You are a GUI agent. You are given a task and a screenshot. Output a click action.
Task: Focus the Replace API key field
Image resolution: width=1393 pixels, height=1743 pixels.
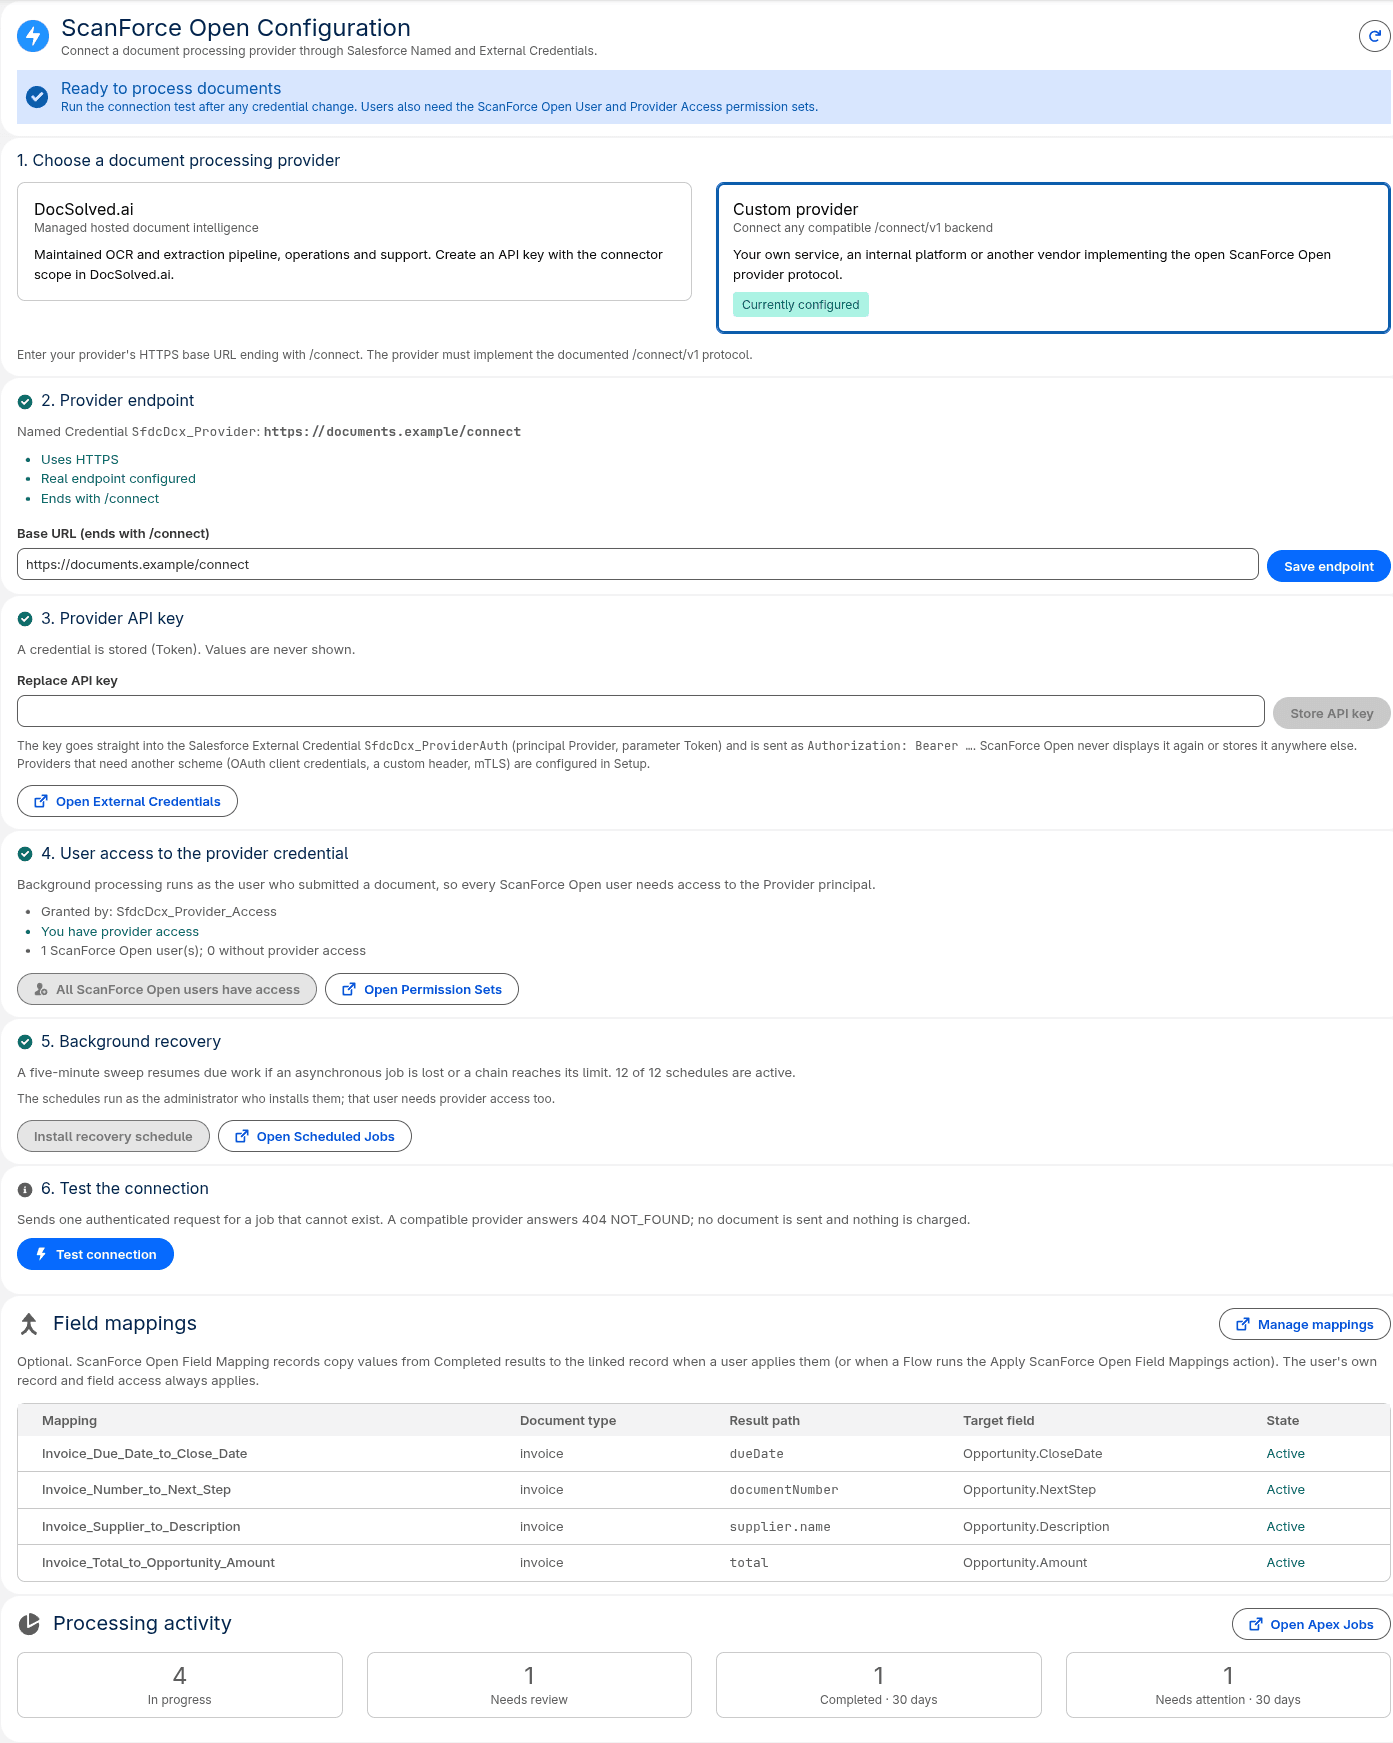coord(640,711)
